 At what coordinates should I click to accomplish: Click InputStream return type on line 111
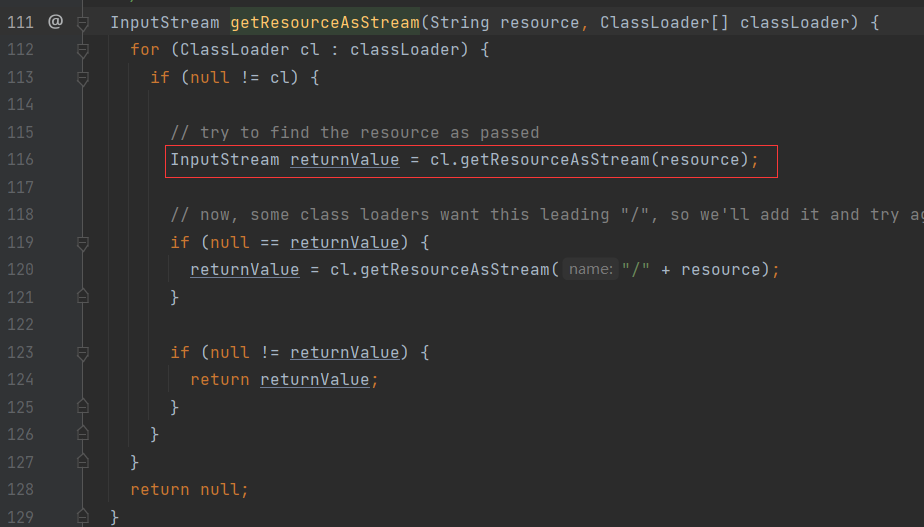pos(164,22)
